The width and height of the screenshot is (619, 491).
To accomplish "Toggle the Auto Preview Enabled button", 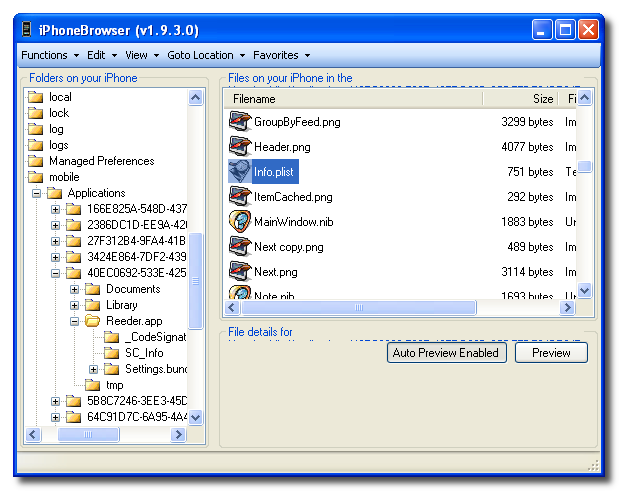I will [446, 352].
